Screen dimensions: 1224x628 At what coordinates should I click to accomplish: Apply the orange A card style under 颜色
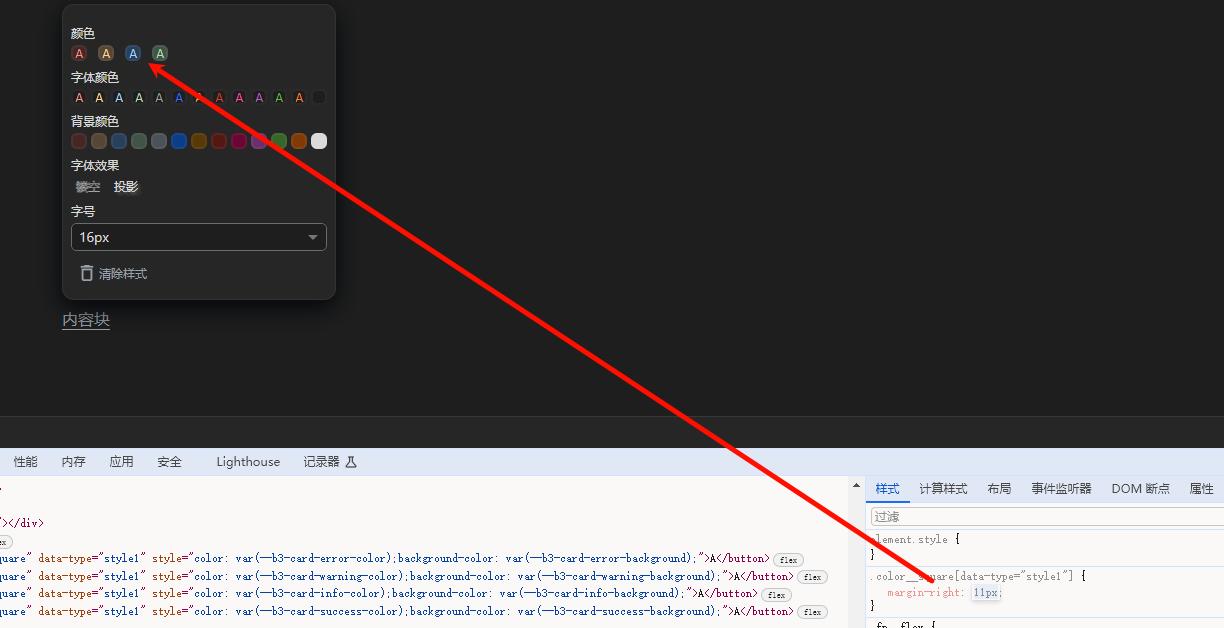pyautogui.click(x=106, y=53)
